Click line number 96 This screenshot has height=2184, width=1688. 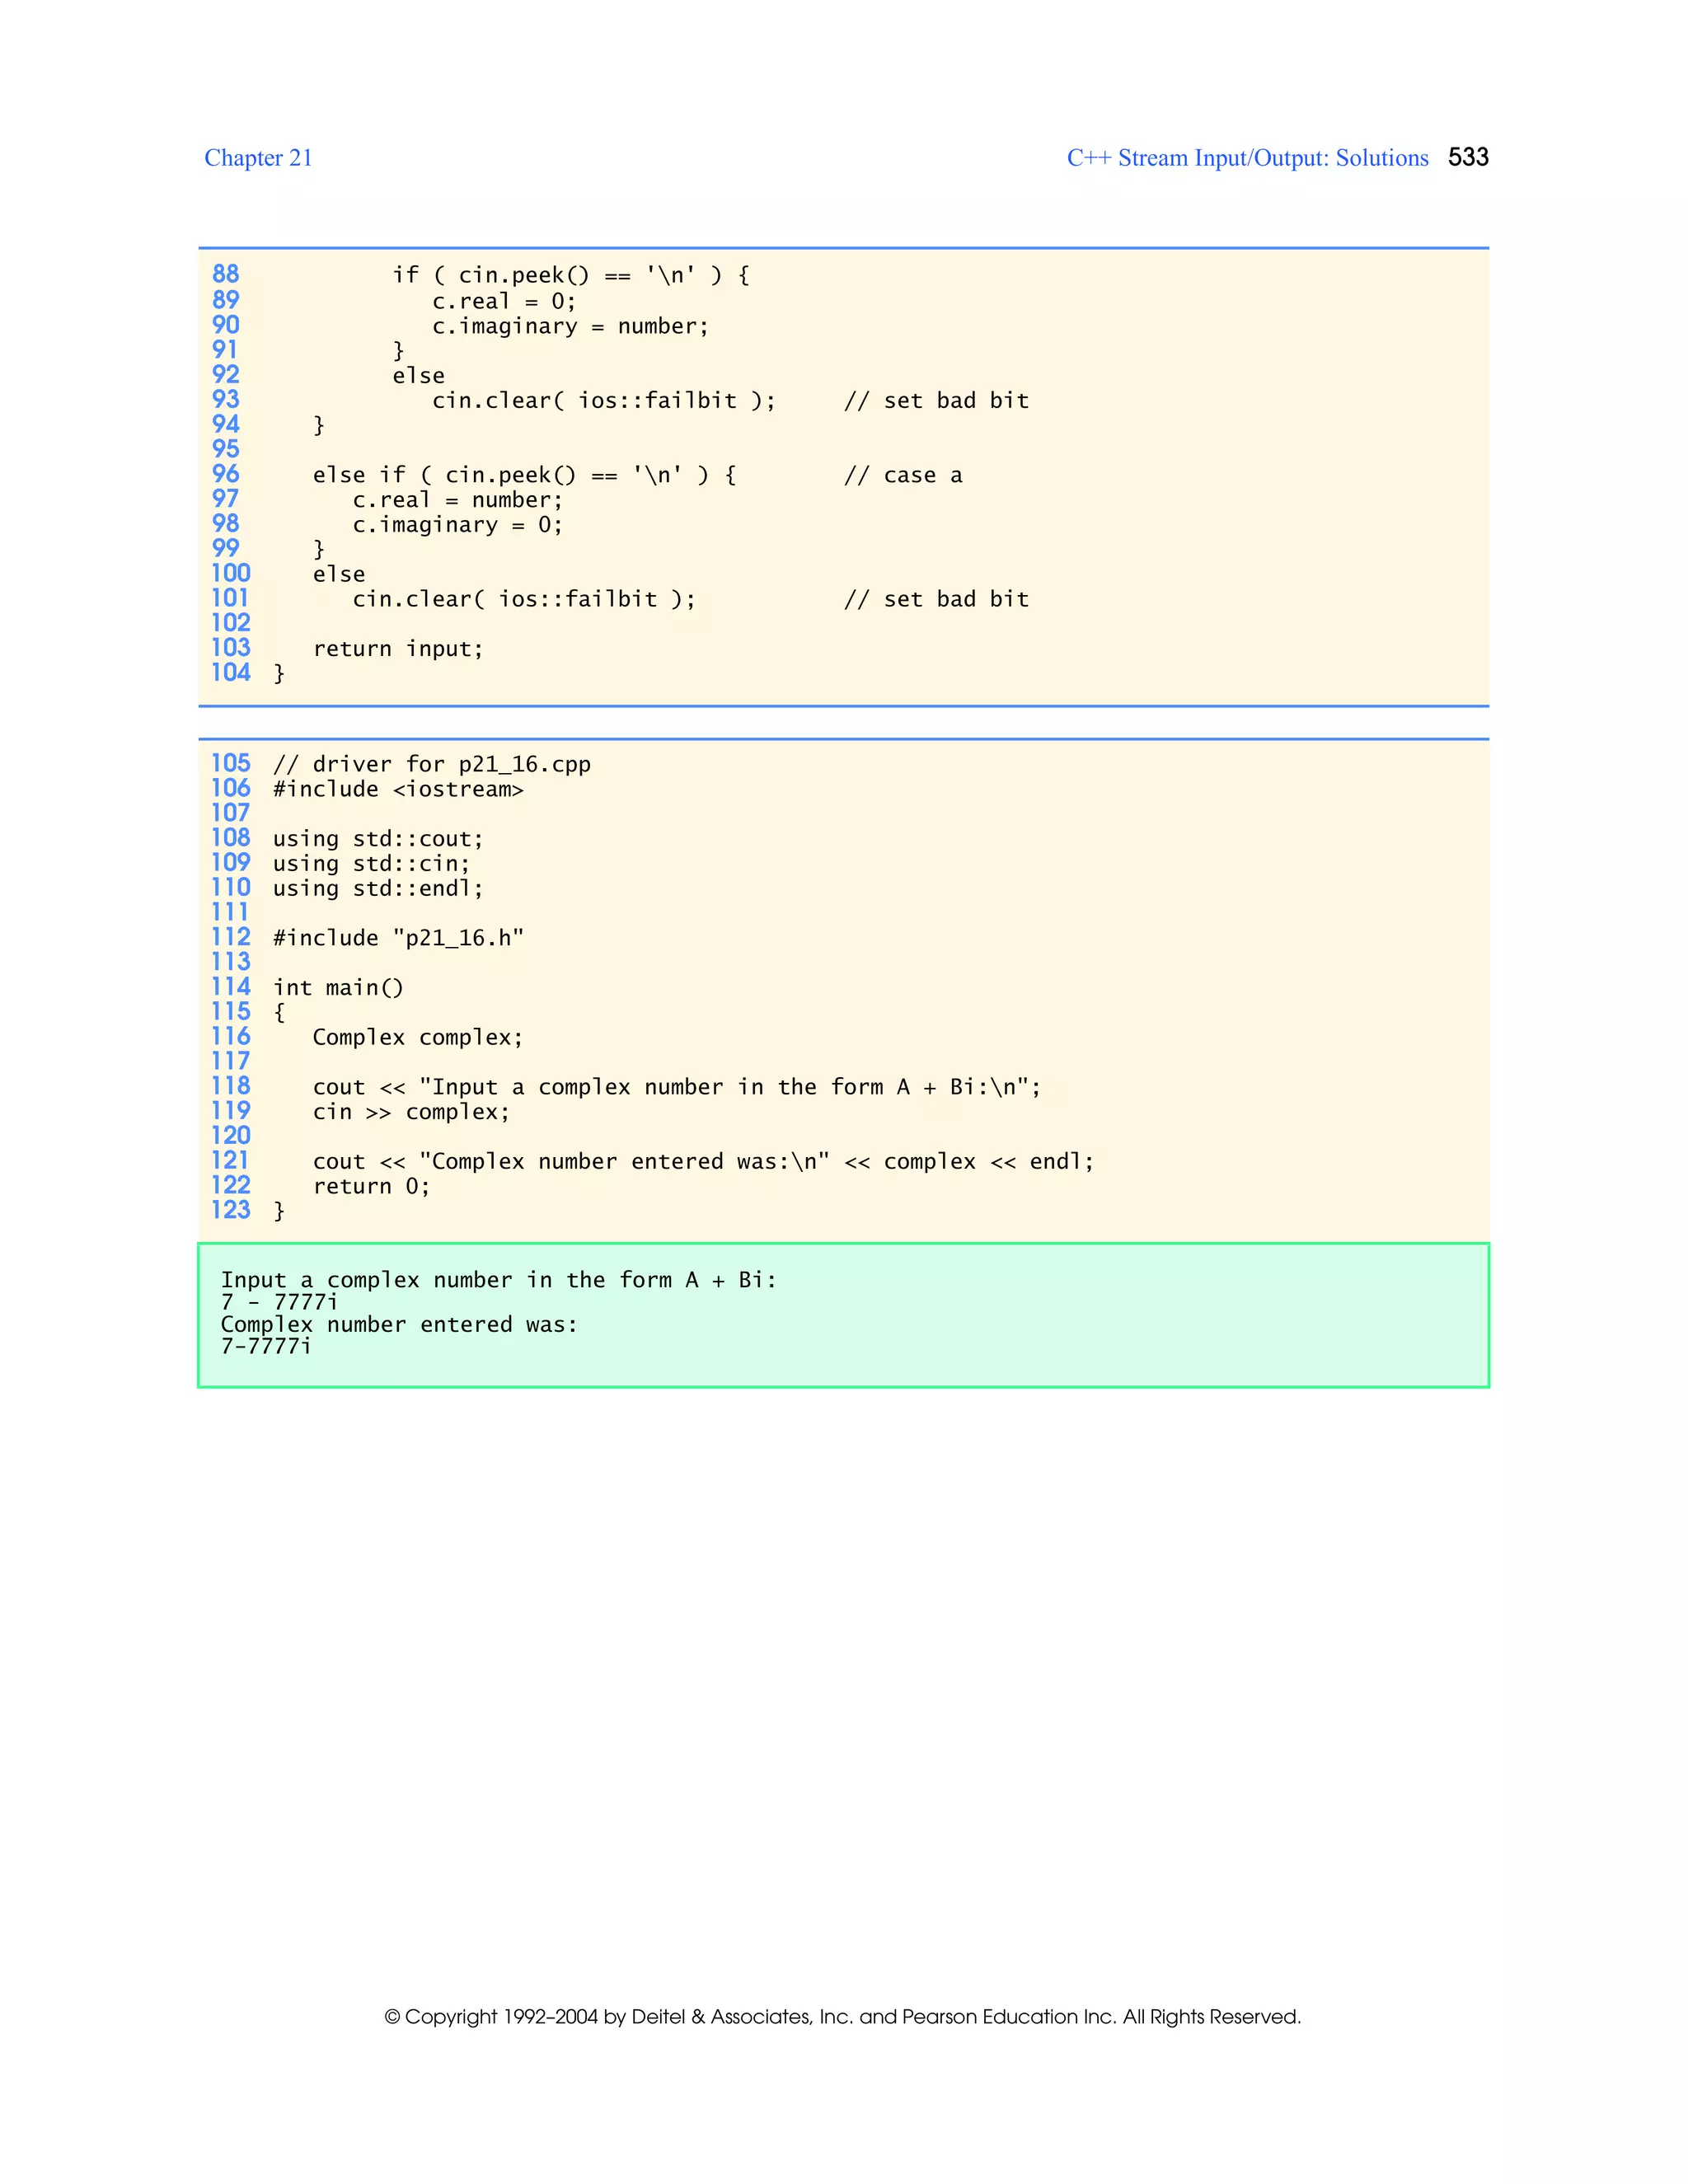coord(226,474)
